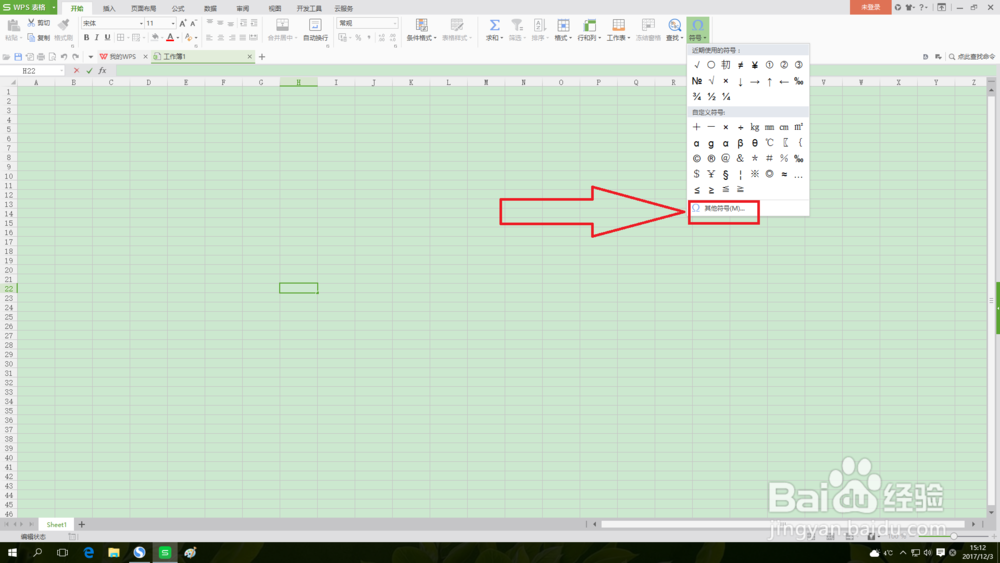The height and width of the screenshot is (563, 1000).
Task: Select the Sheet1 sheet tab
Action: [56, 524]
